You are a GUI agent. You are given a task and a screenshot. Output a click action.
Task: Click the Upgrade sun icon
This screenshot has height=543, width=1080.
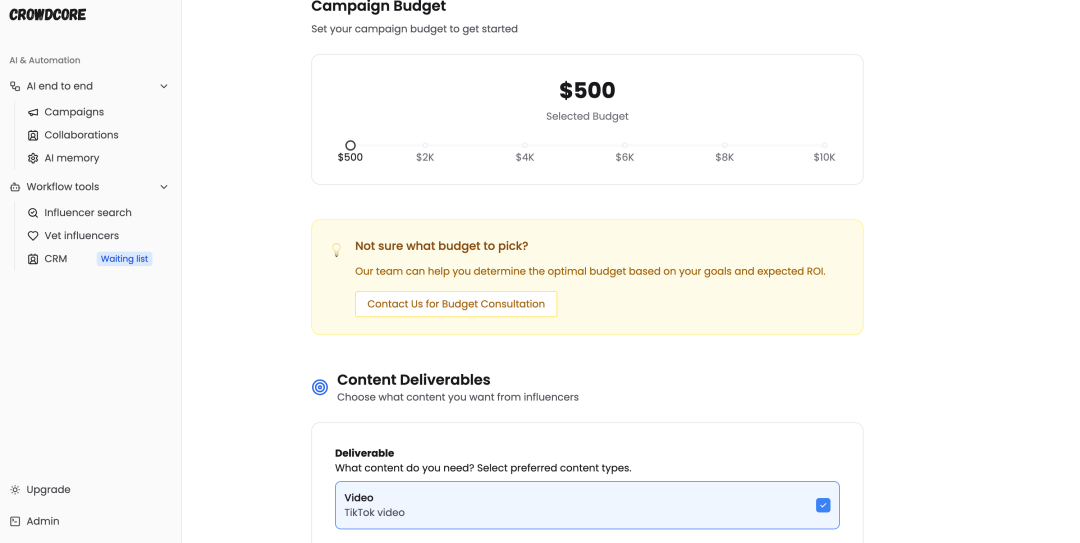click(15, 490)
